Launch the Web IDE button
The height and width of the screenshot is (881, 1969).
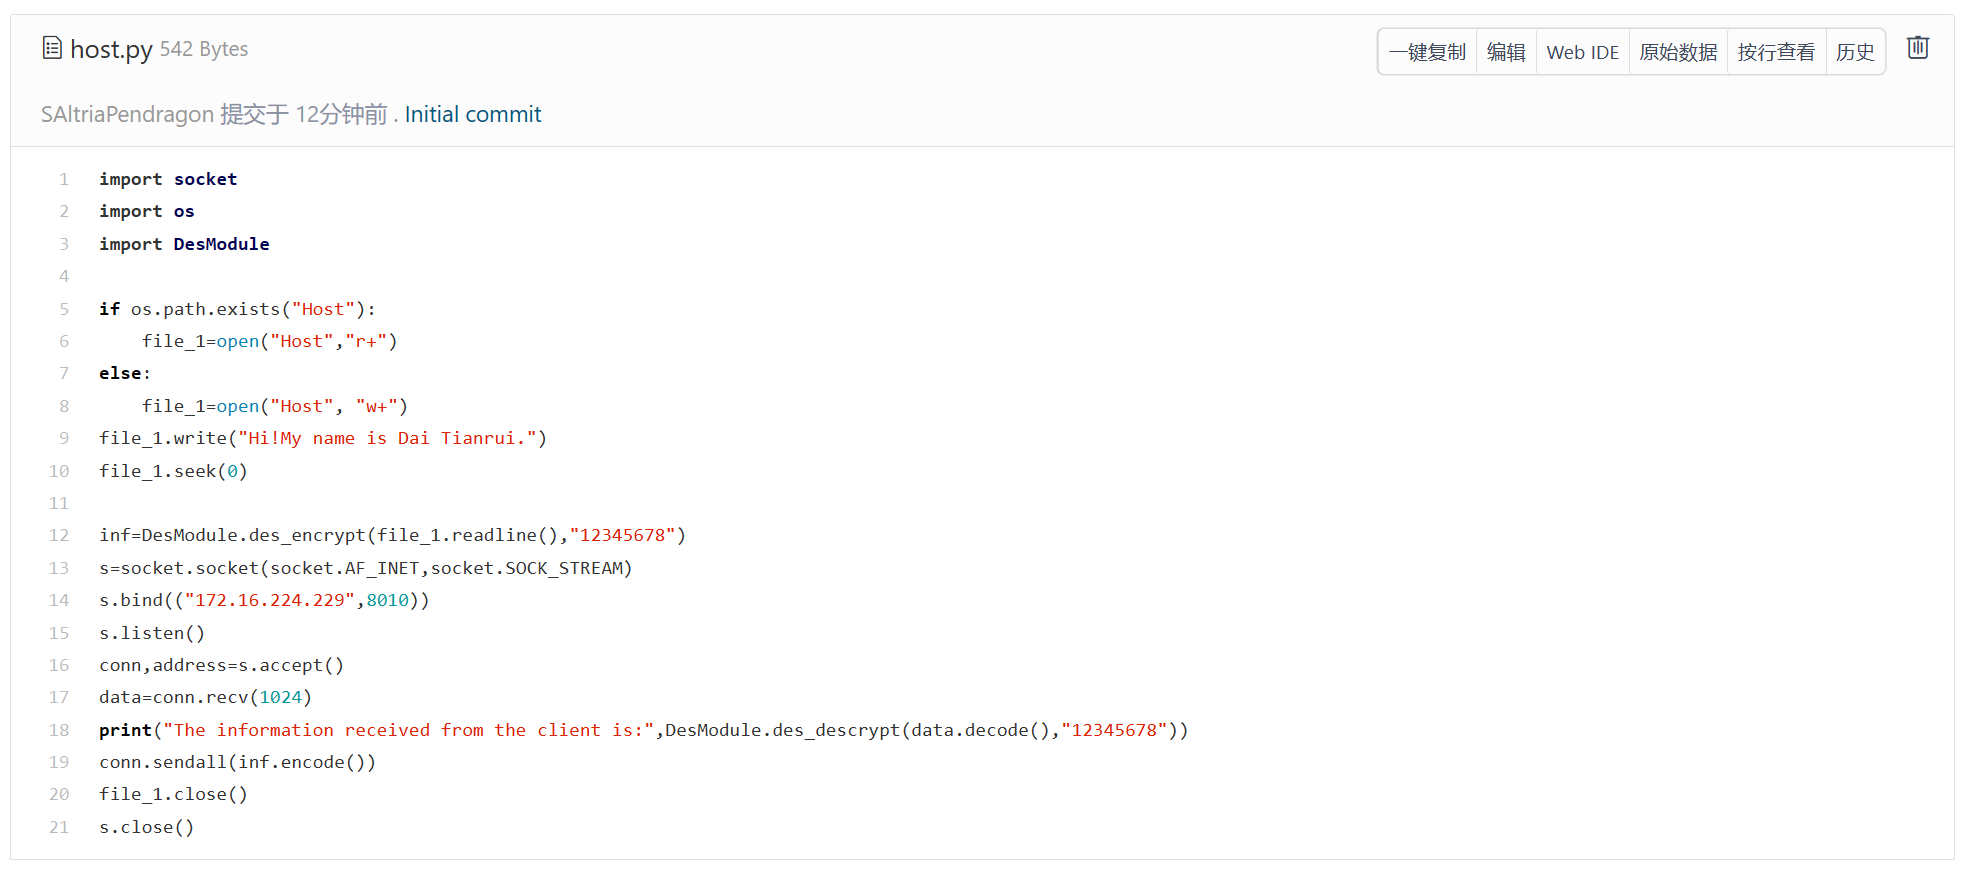click(1582, 52)
